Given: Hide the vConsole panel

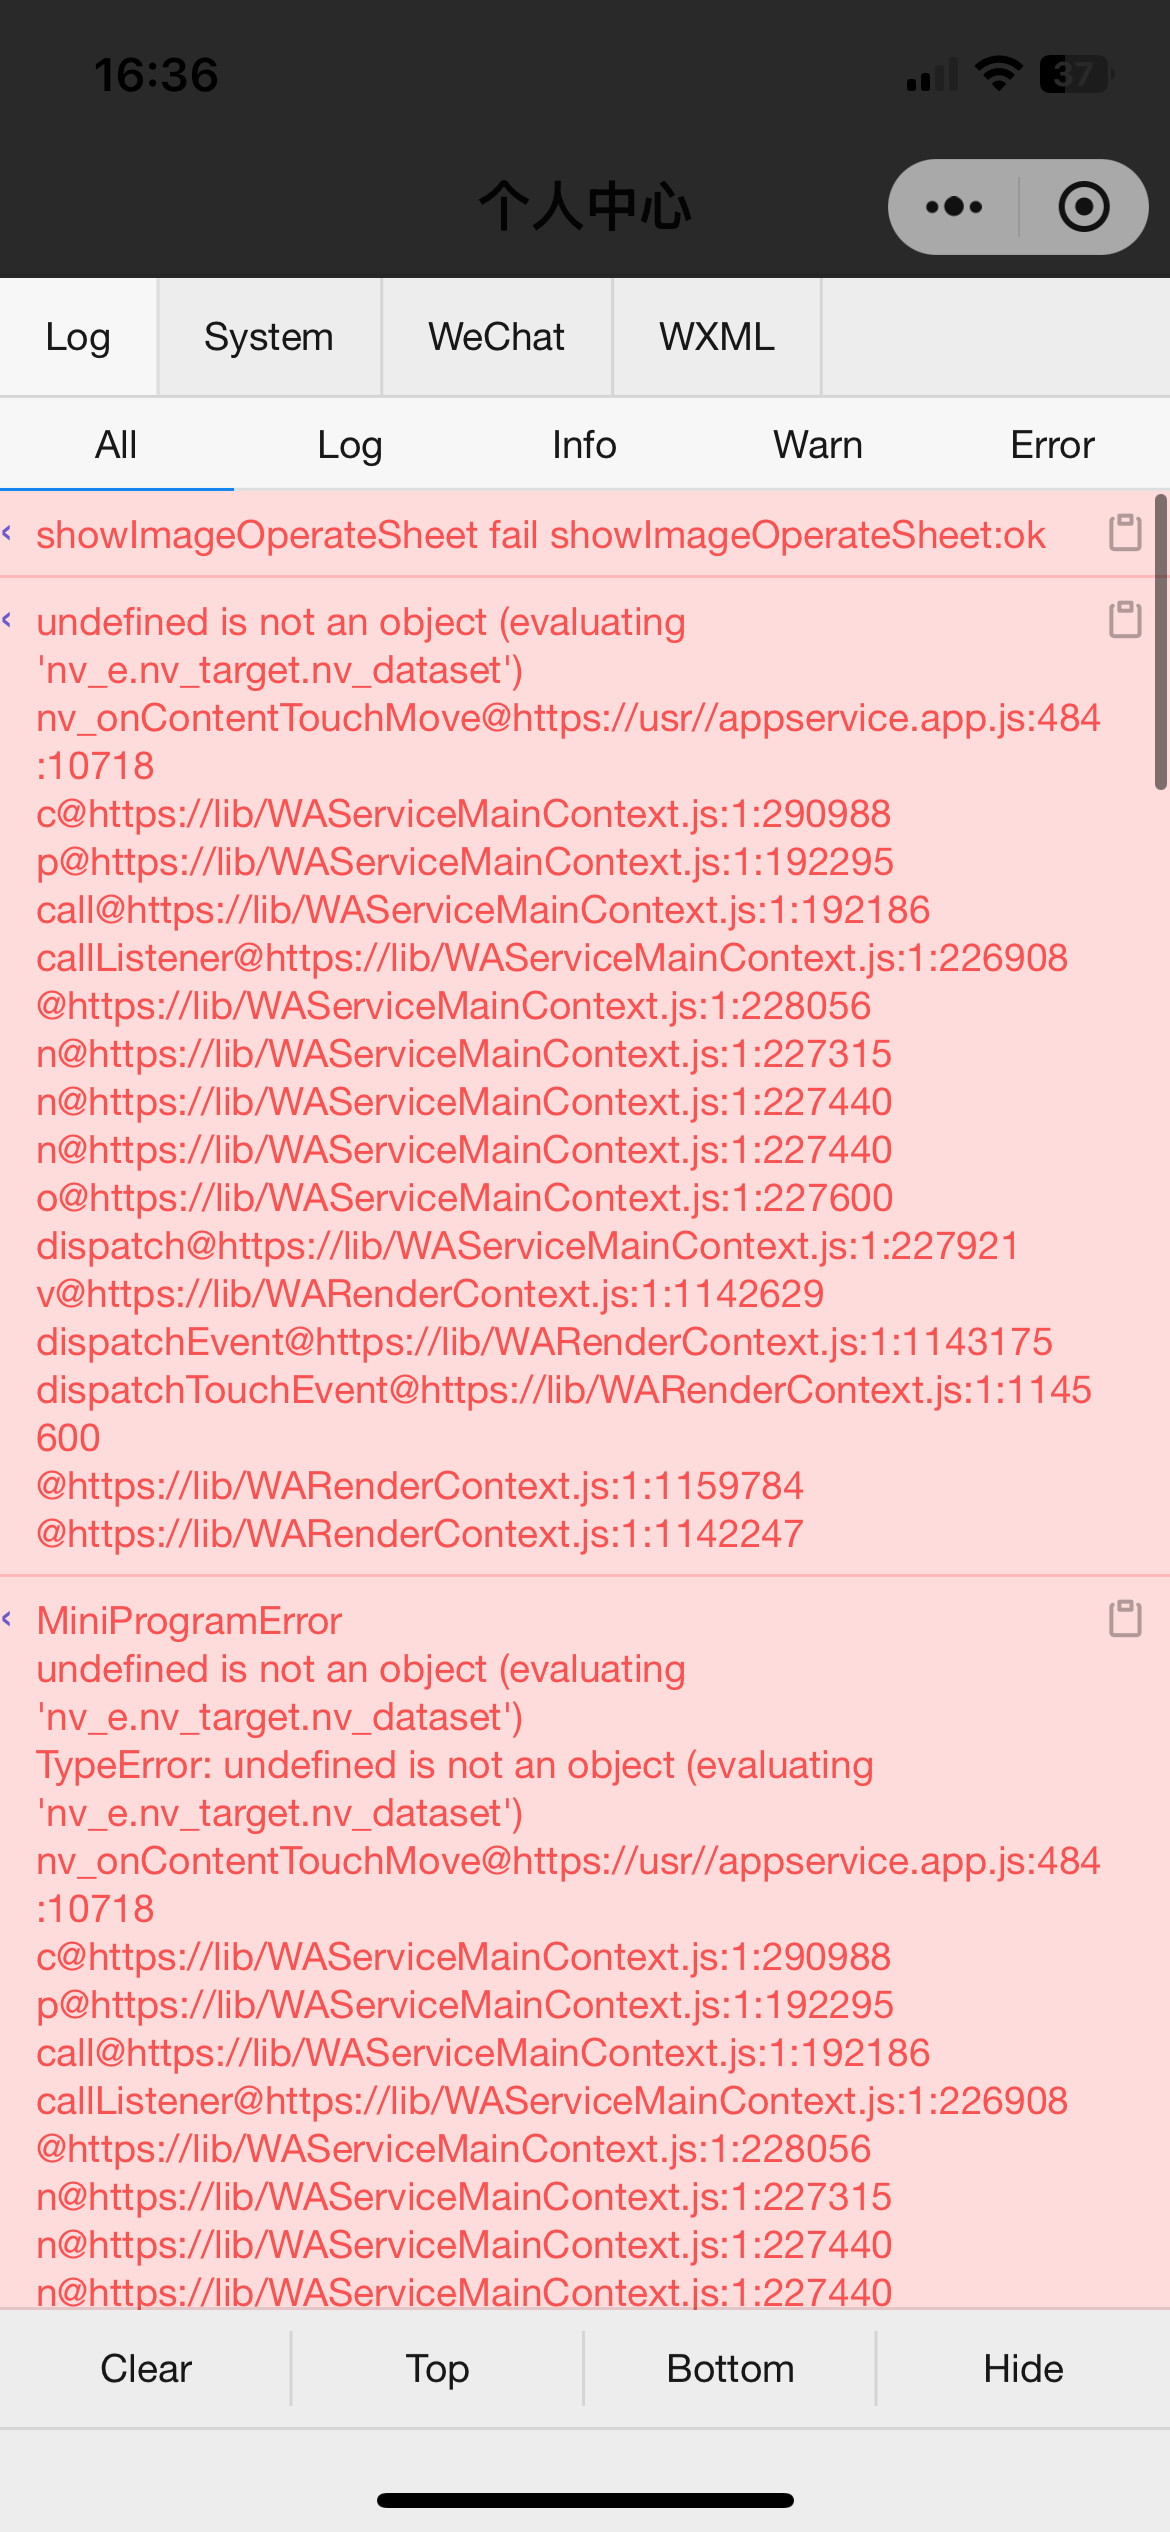Looking at the screenshot, I should [x=1023, y=2369].
